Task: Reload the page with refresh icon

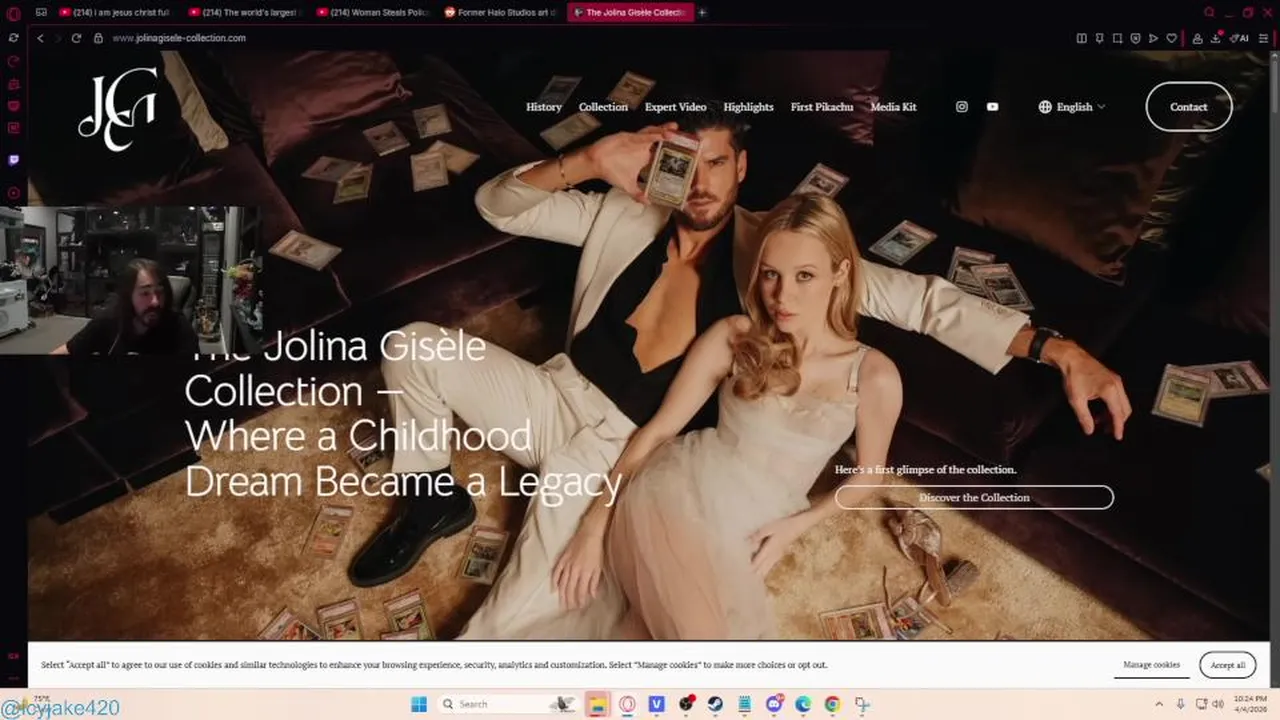Action: 76,38
